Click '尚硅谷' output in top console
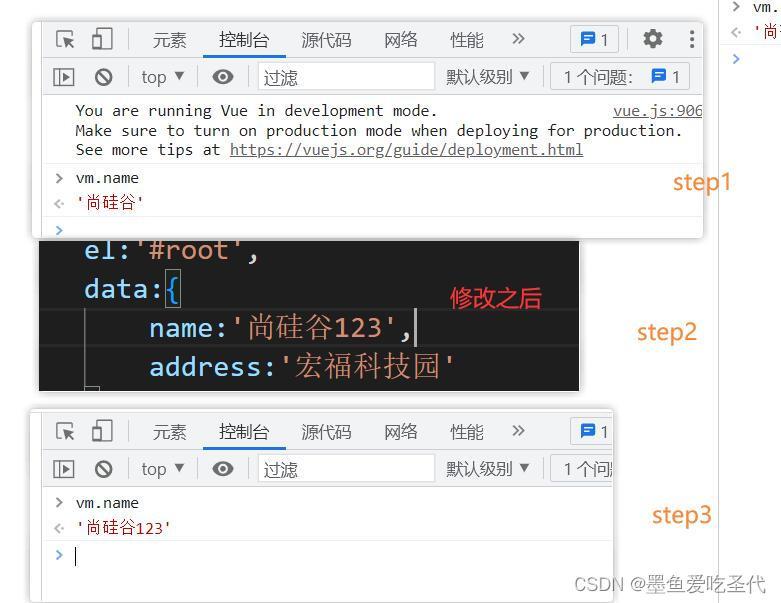Image resolution: width=781 pixels, height=603 pixels. tap(110, 203)
